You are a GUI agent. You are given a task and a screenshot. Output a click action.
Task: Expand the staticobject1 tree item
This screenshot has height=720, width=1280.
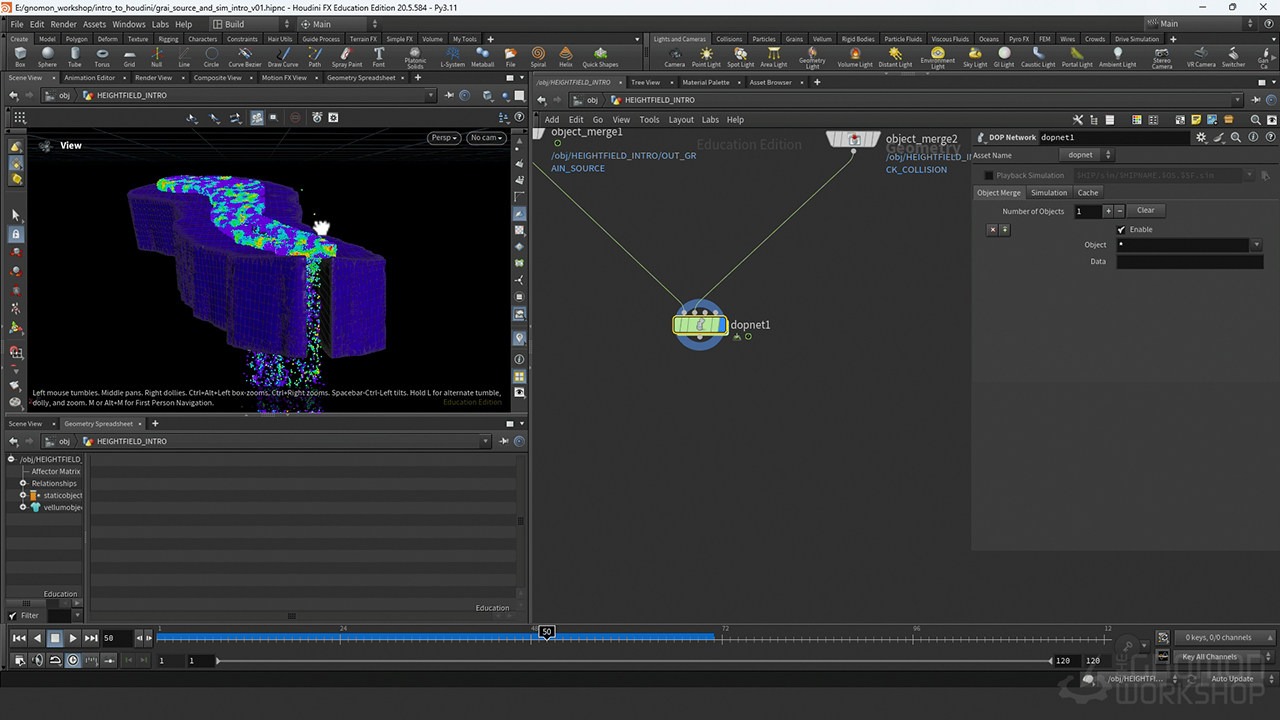click(22, 495)
